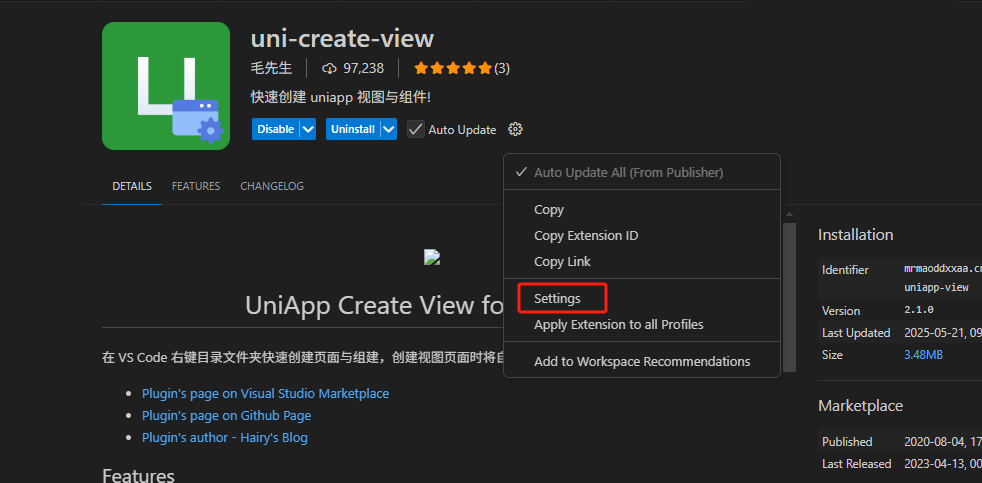Open Settings from the context menu
This screenshot has width=982, height=483.
pyautogui.click(x=642, y=299)
